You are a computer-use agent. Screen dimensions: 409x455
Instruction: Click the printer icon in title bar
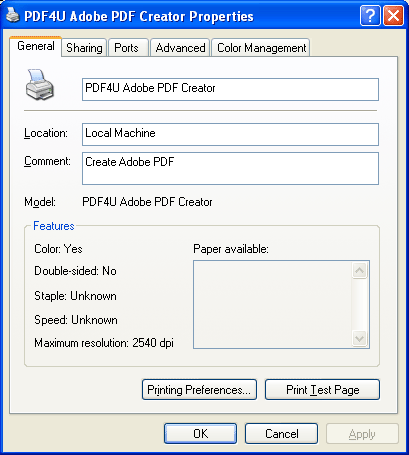point(13,15)
